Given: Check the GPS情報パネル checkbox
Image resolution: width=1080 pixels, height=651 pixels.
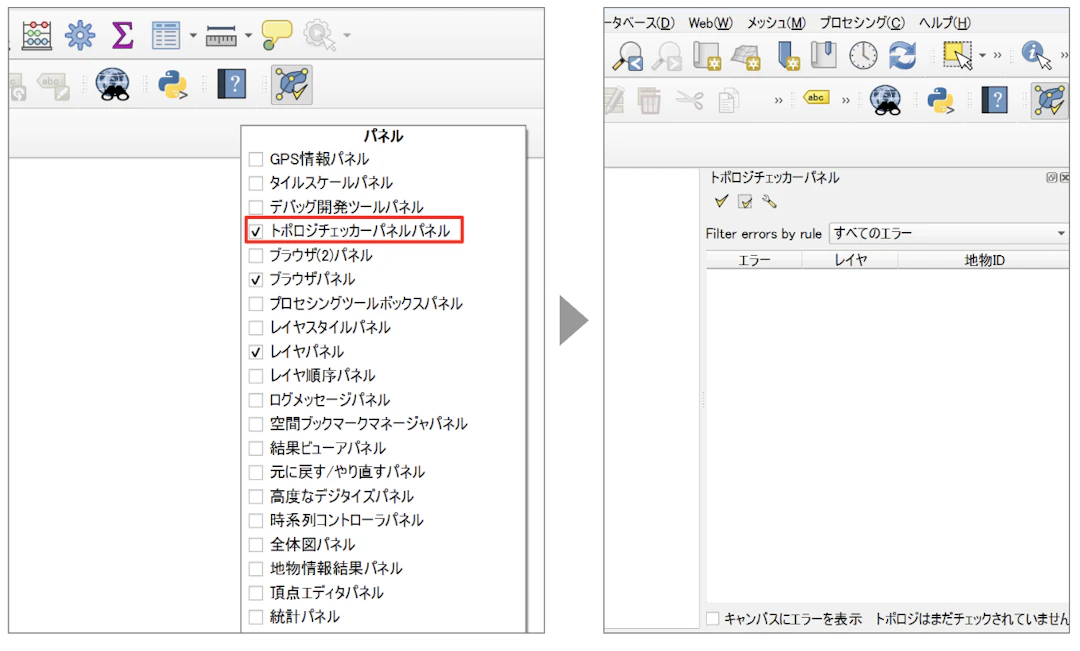Looking at the screenshot, I should pyautogui.click(x=256, y=159).
